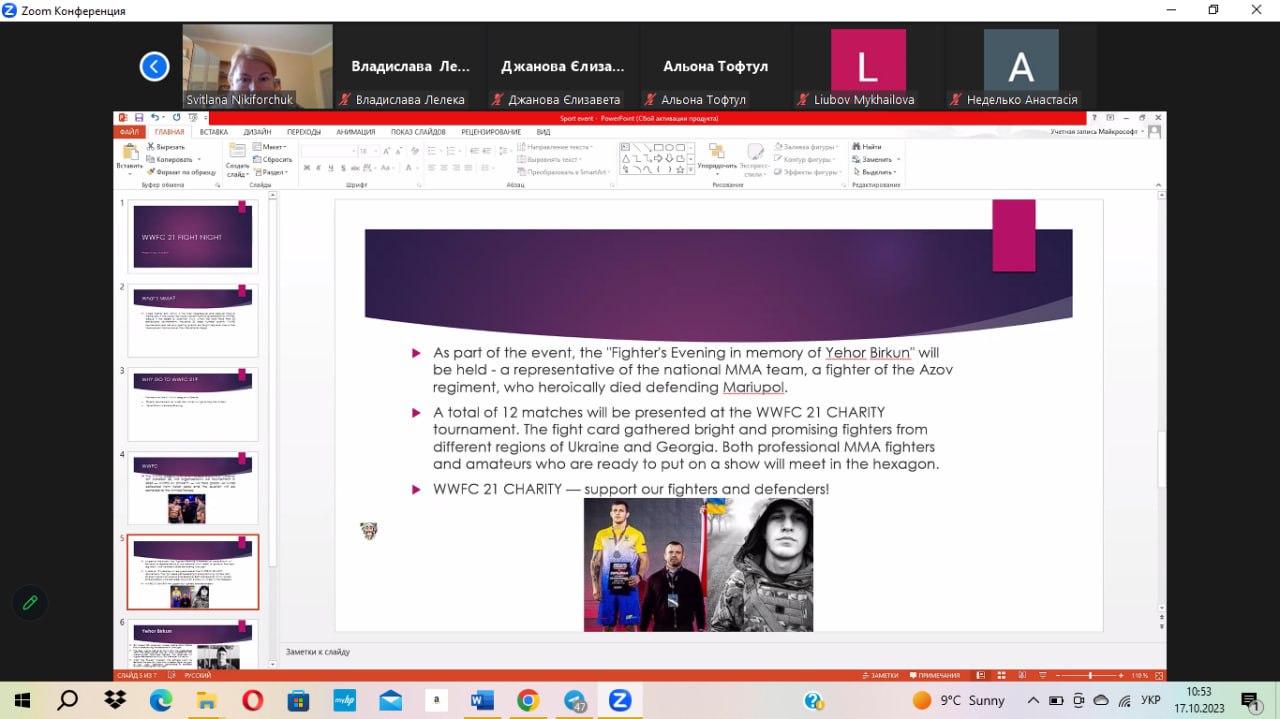Select slide 6 Yehor Birkun thumbnail

coord(193,645)
